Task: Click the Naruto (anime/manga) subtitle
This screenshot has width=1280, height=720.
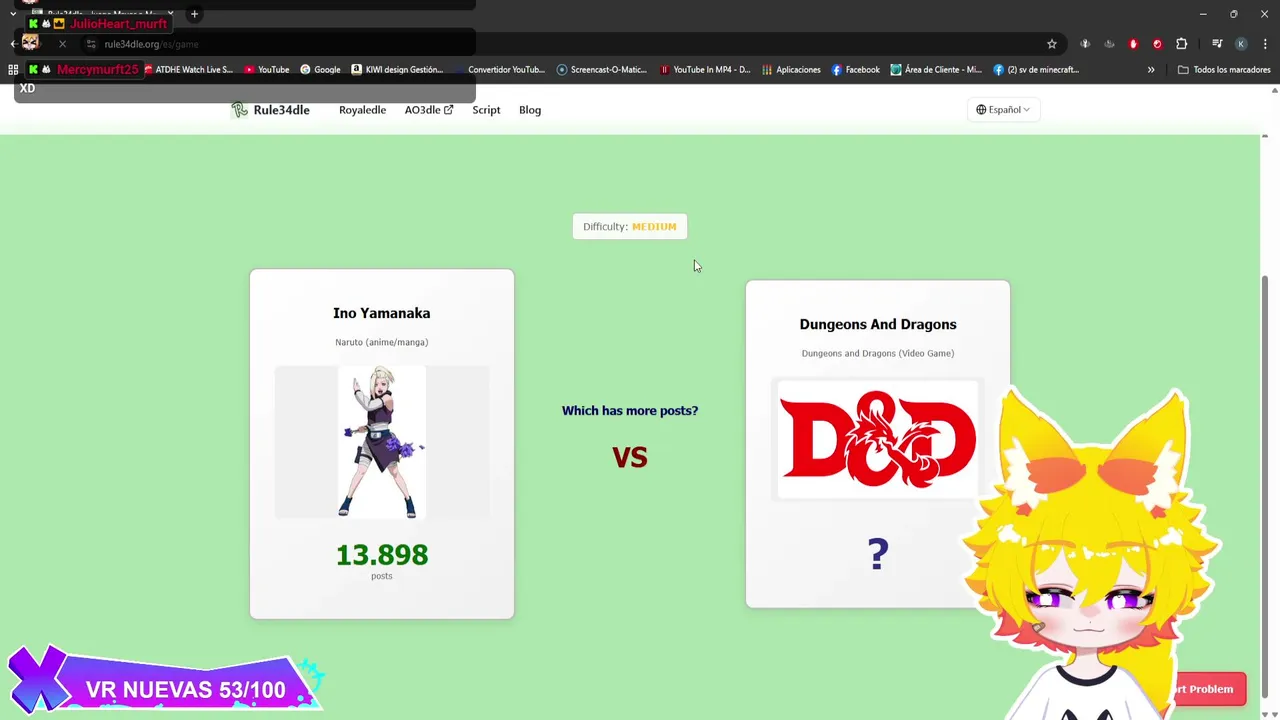Action: click(x=382, y=342)
